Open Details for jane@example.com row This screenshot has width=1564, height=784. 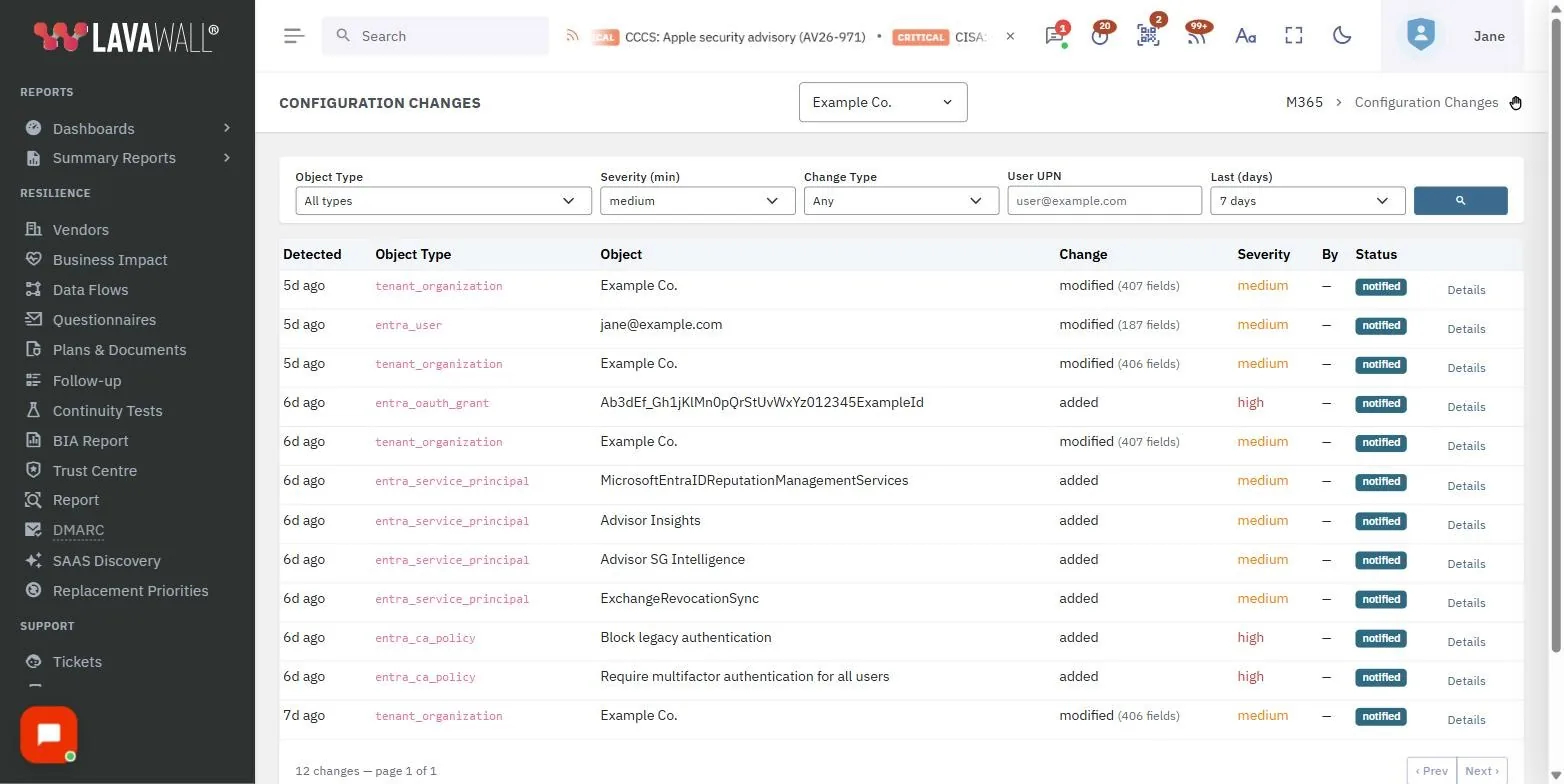click(x=1466, y=329)
